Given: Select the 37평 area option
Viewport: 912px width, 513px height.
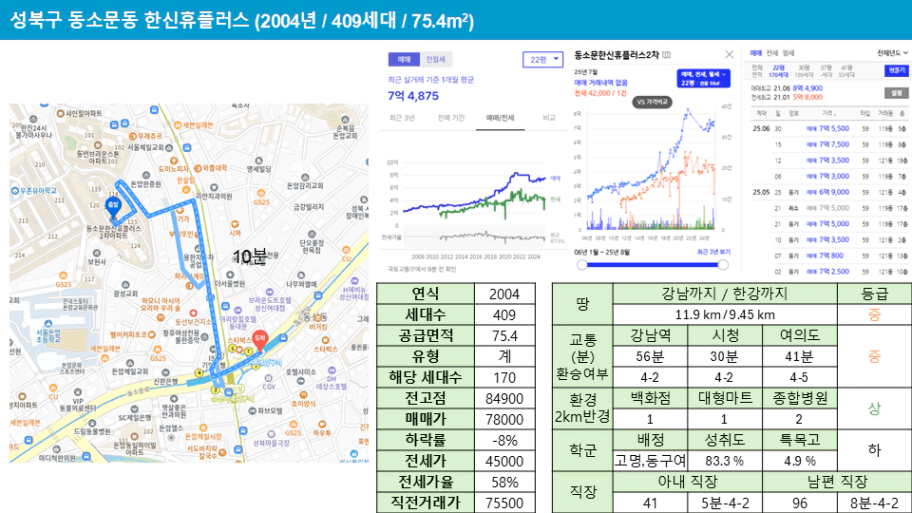Looking at the screenshot, I should coord(825,71).
